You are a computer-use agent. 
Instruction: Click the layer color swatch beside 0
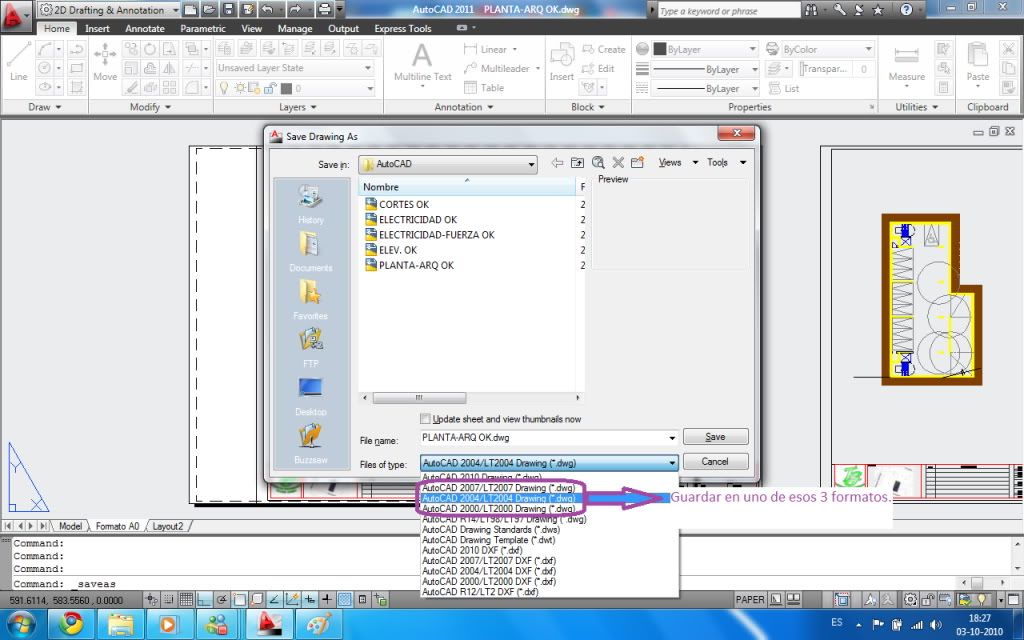286,88
